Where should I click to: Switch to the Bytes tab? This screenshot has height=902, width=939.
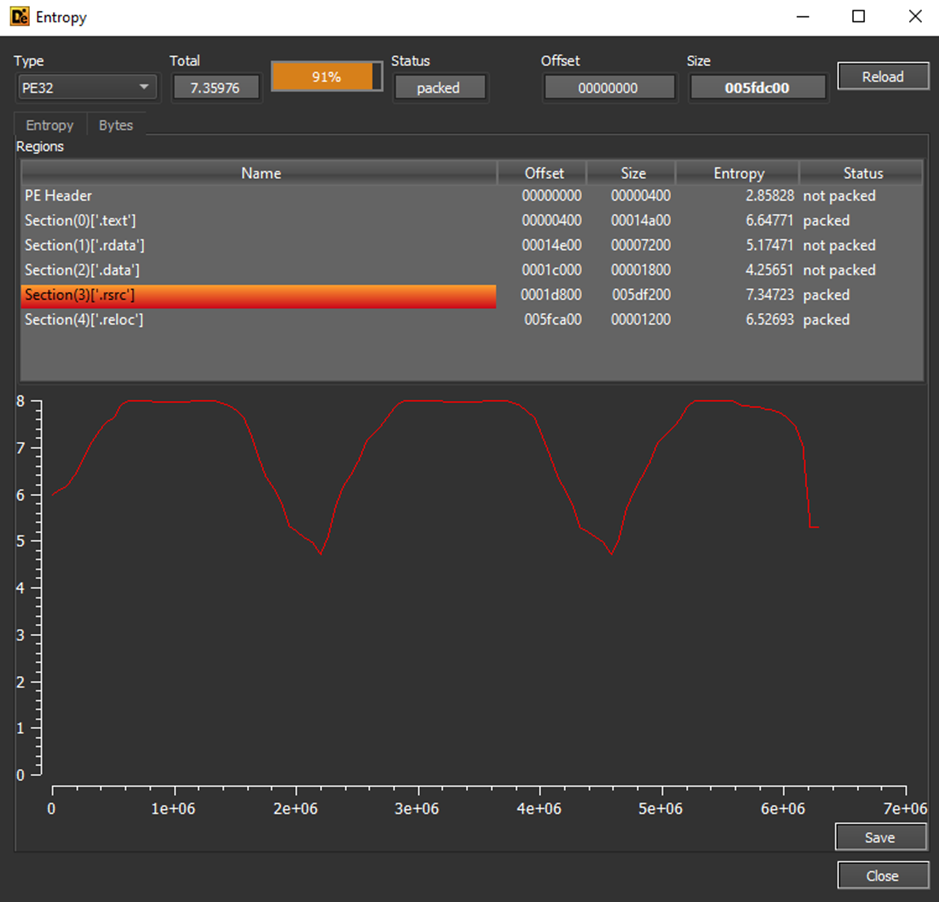tap(116, 125)
